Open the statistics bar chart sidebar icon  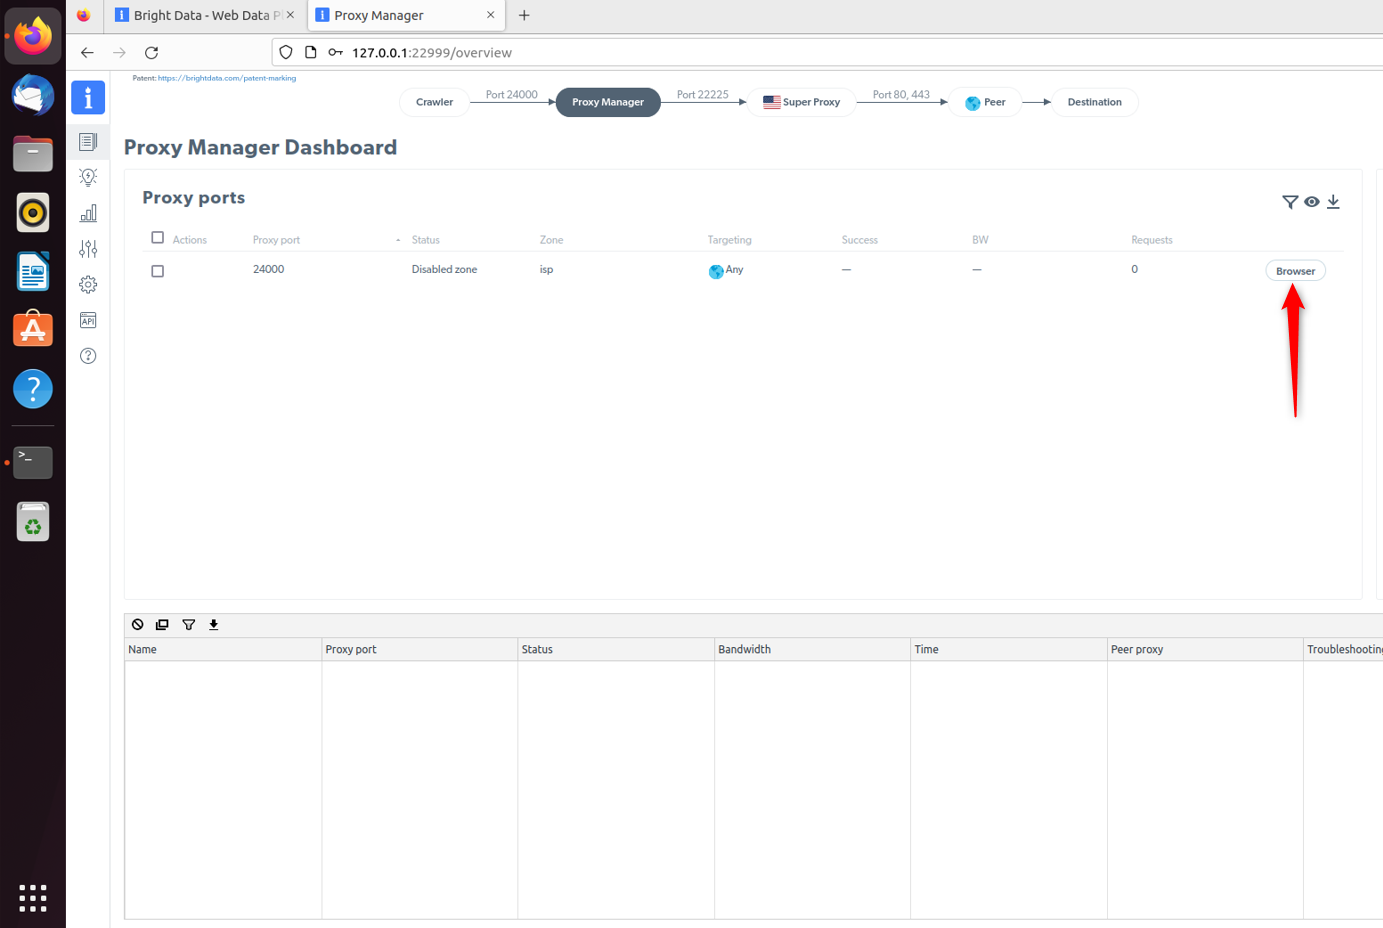(88, 213)
